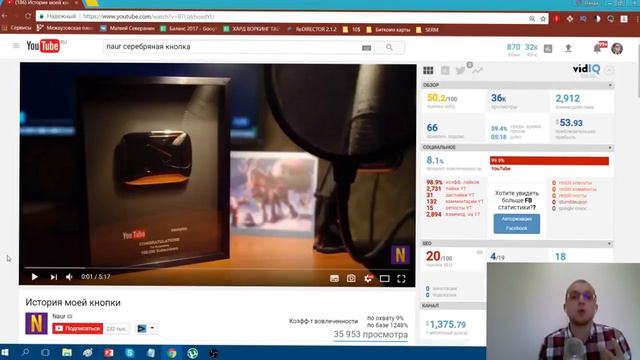Skip to the next video
The image size is (640, 360).
[x=53, y=277]
